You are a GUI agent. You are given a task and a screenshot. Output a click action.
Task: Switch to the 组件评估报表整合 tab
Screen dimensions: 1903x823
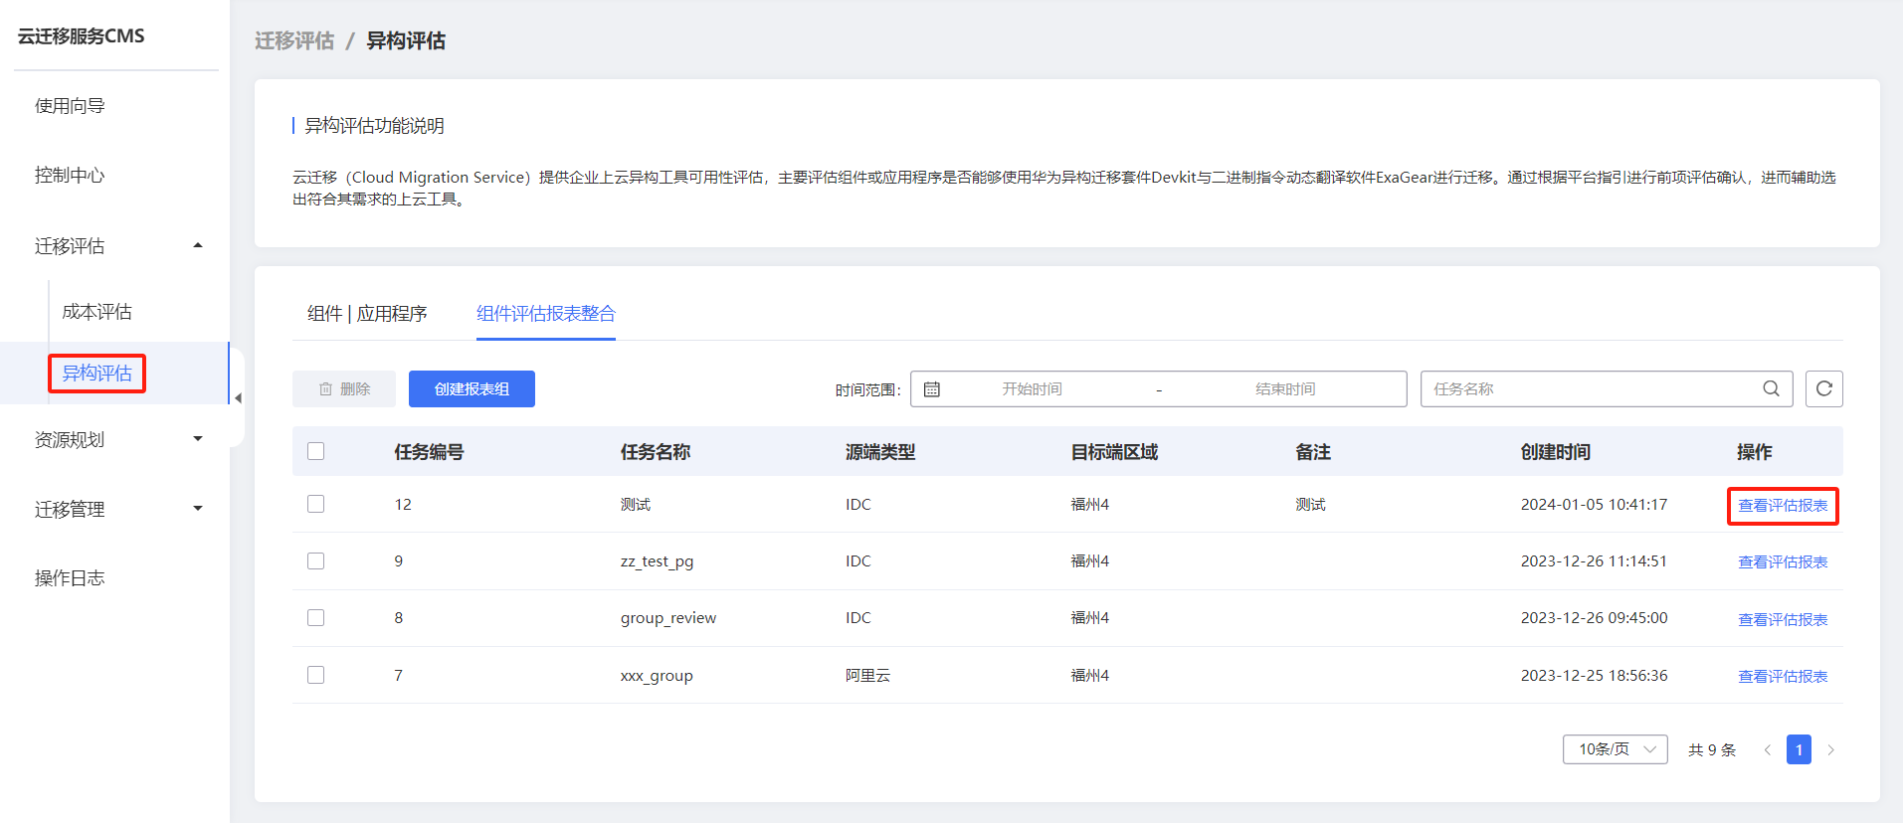coord(546,314)
